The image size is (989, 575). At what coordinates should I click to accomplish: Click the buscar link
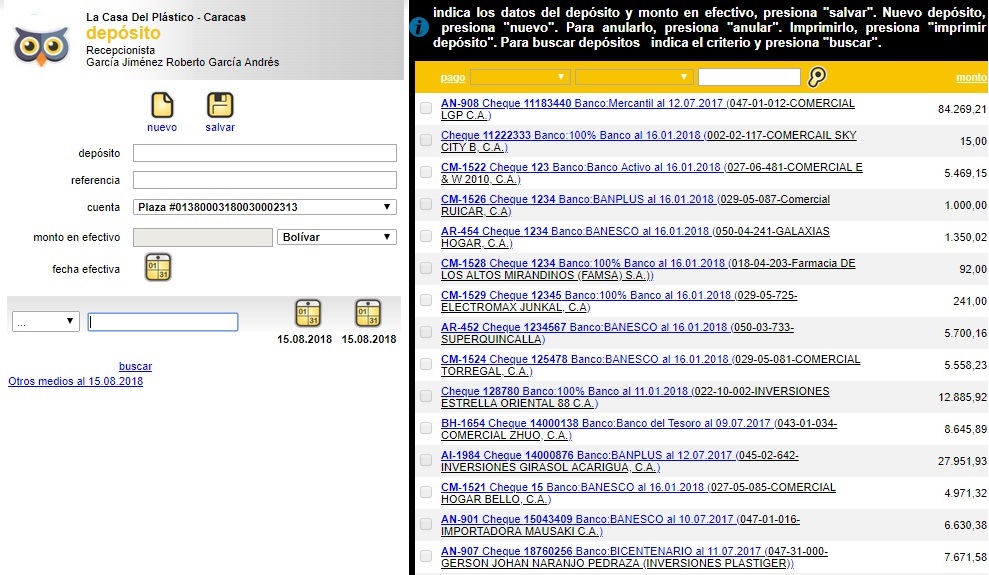tap(135, 366)
